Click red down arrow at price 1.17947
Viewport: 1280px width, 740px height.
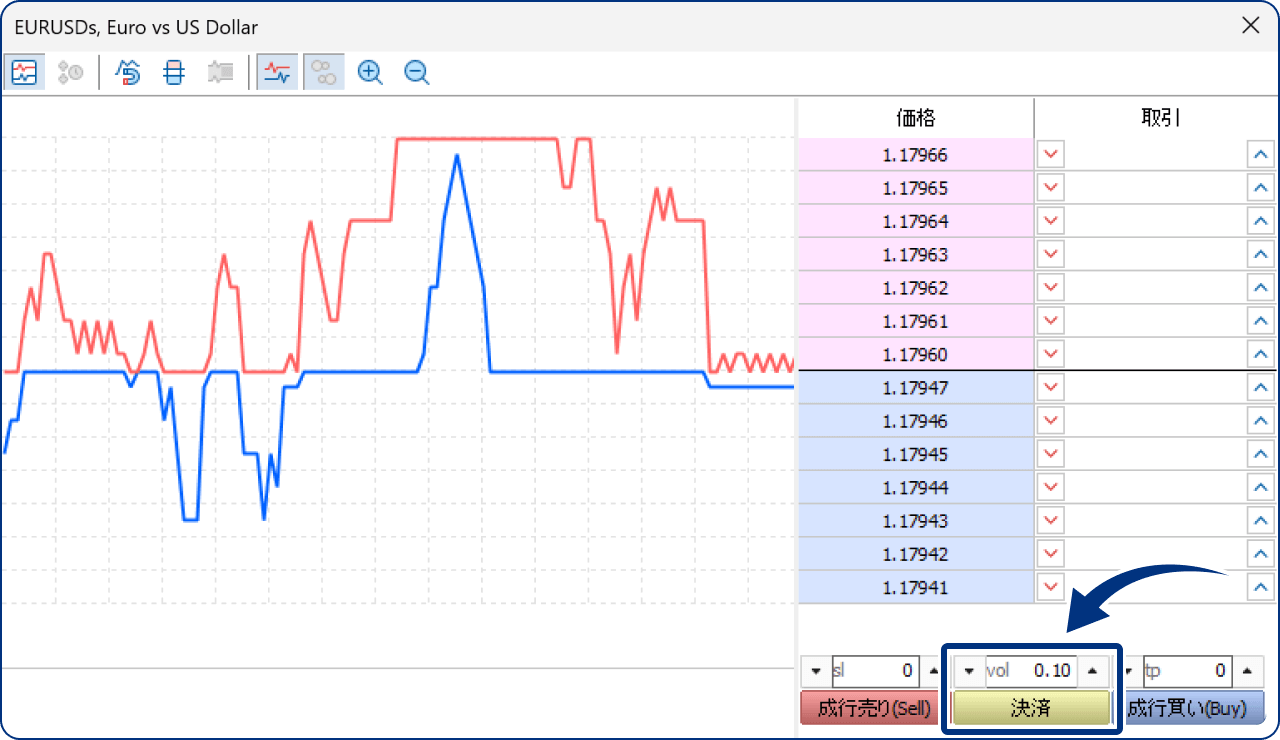[1051, 388]
